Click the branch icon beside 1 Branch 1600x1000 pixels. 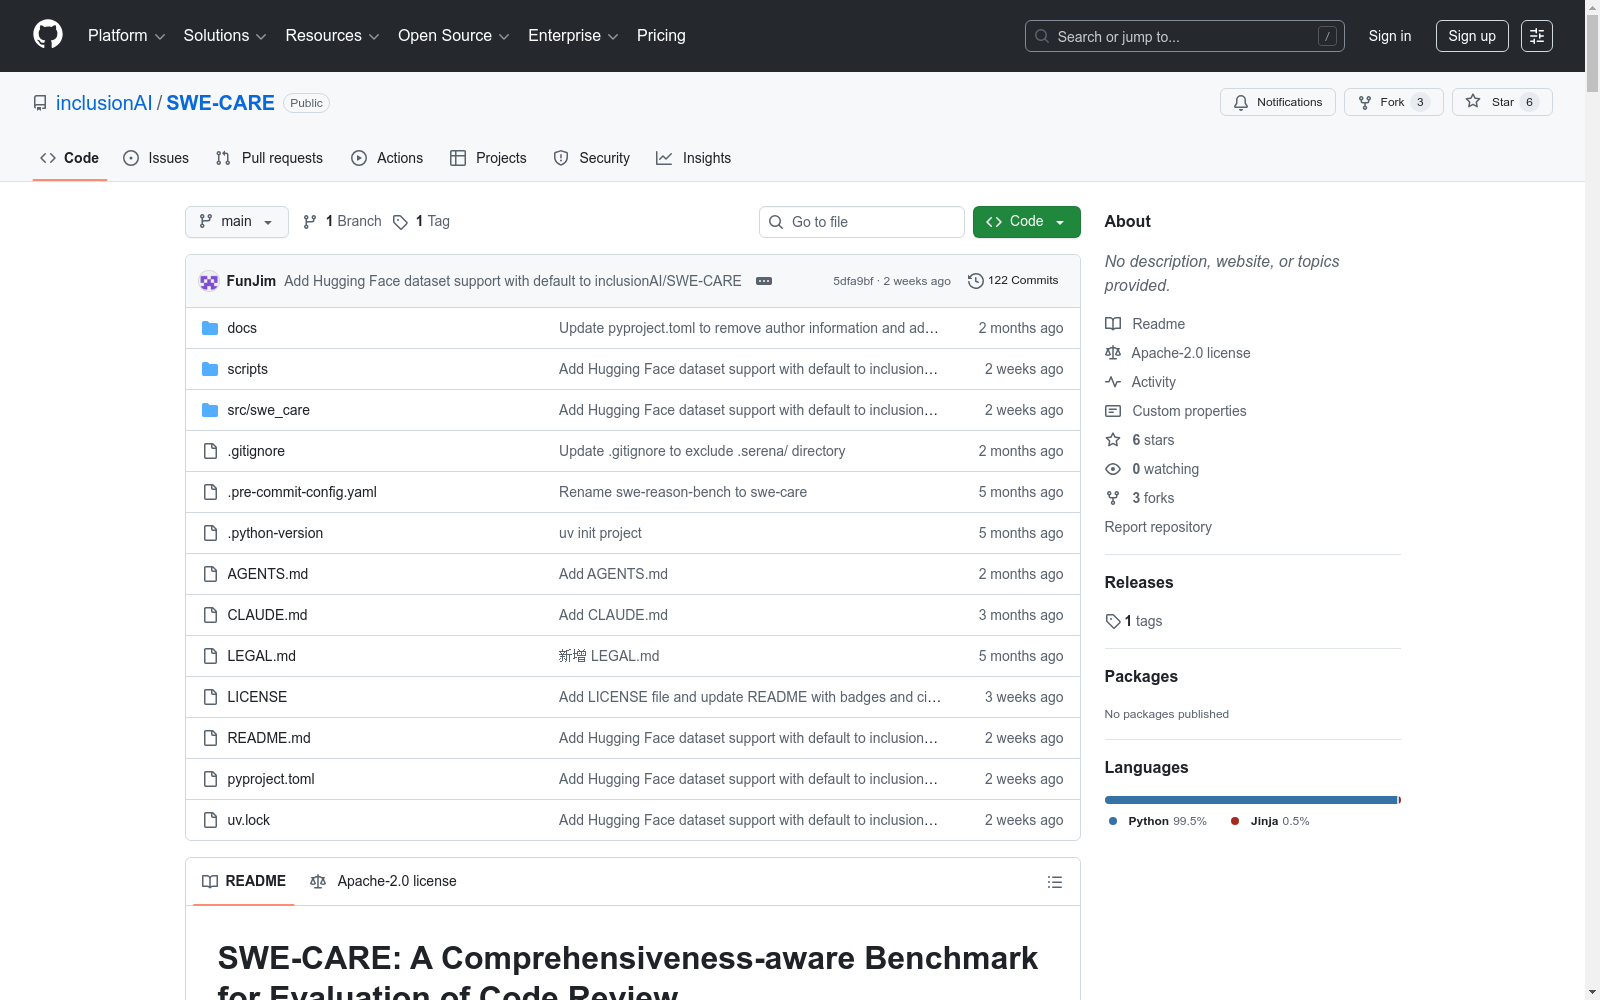(310, 222)
